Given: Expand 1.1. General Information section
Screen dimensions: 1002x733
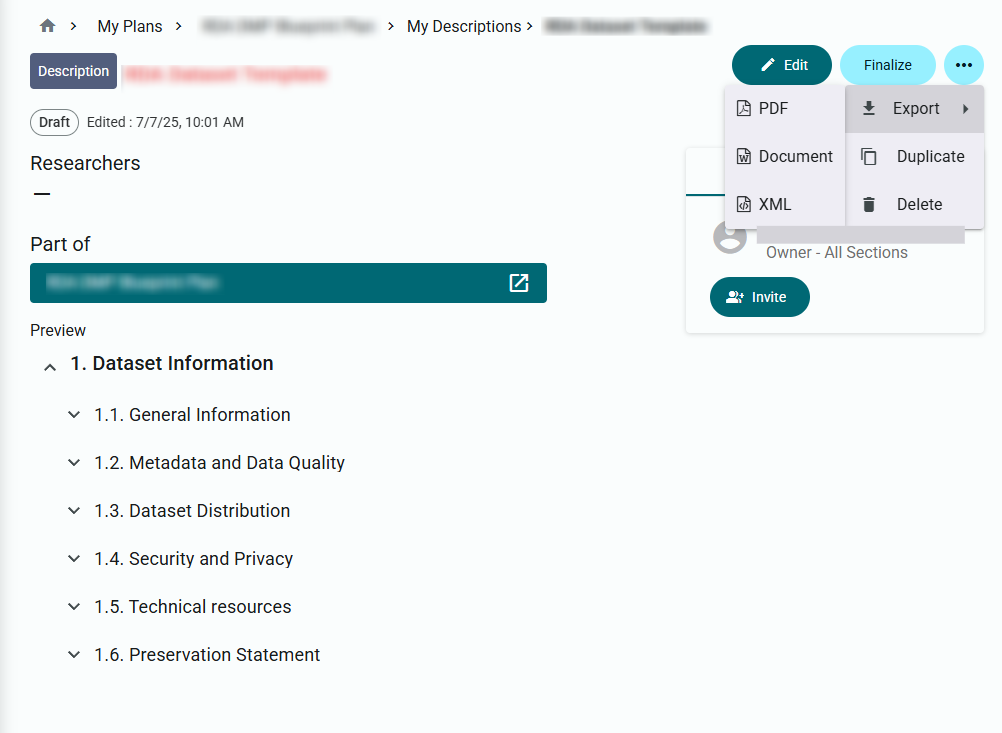Looking at the screenshot, I should click(x=74, y=414).
